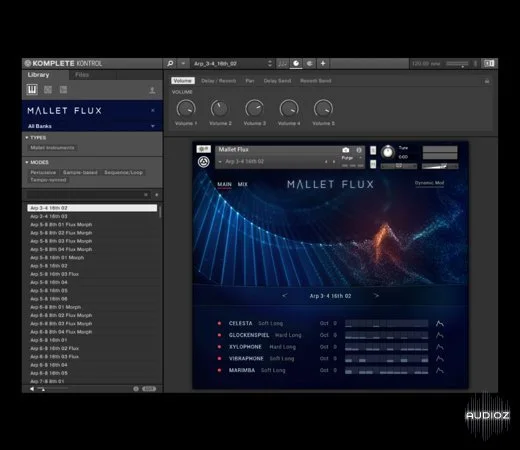This screenshot has width=520, height=450.
Task: Select the Instruments piano-keys browser icon
Action: (x=32, y=89)
